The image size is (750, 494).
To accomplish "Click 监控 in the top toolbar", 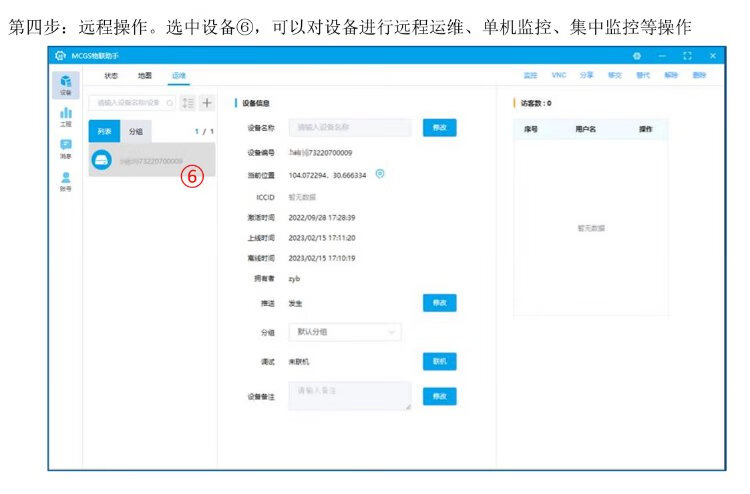I will tap(531, 75).
